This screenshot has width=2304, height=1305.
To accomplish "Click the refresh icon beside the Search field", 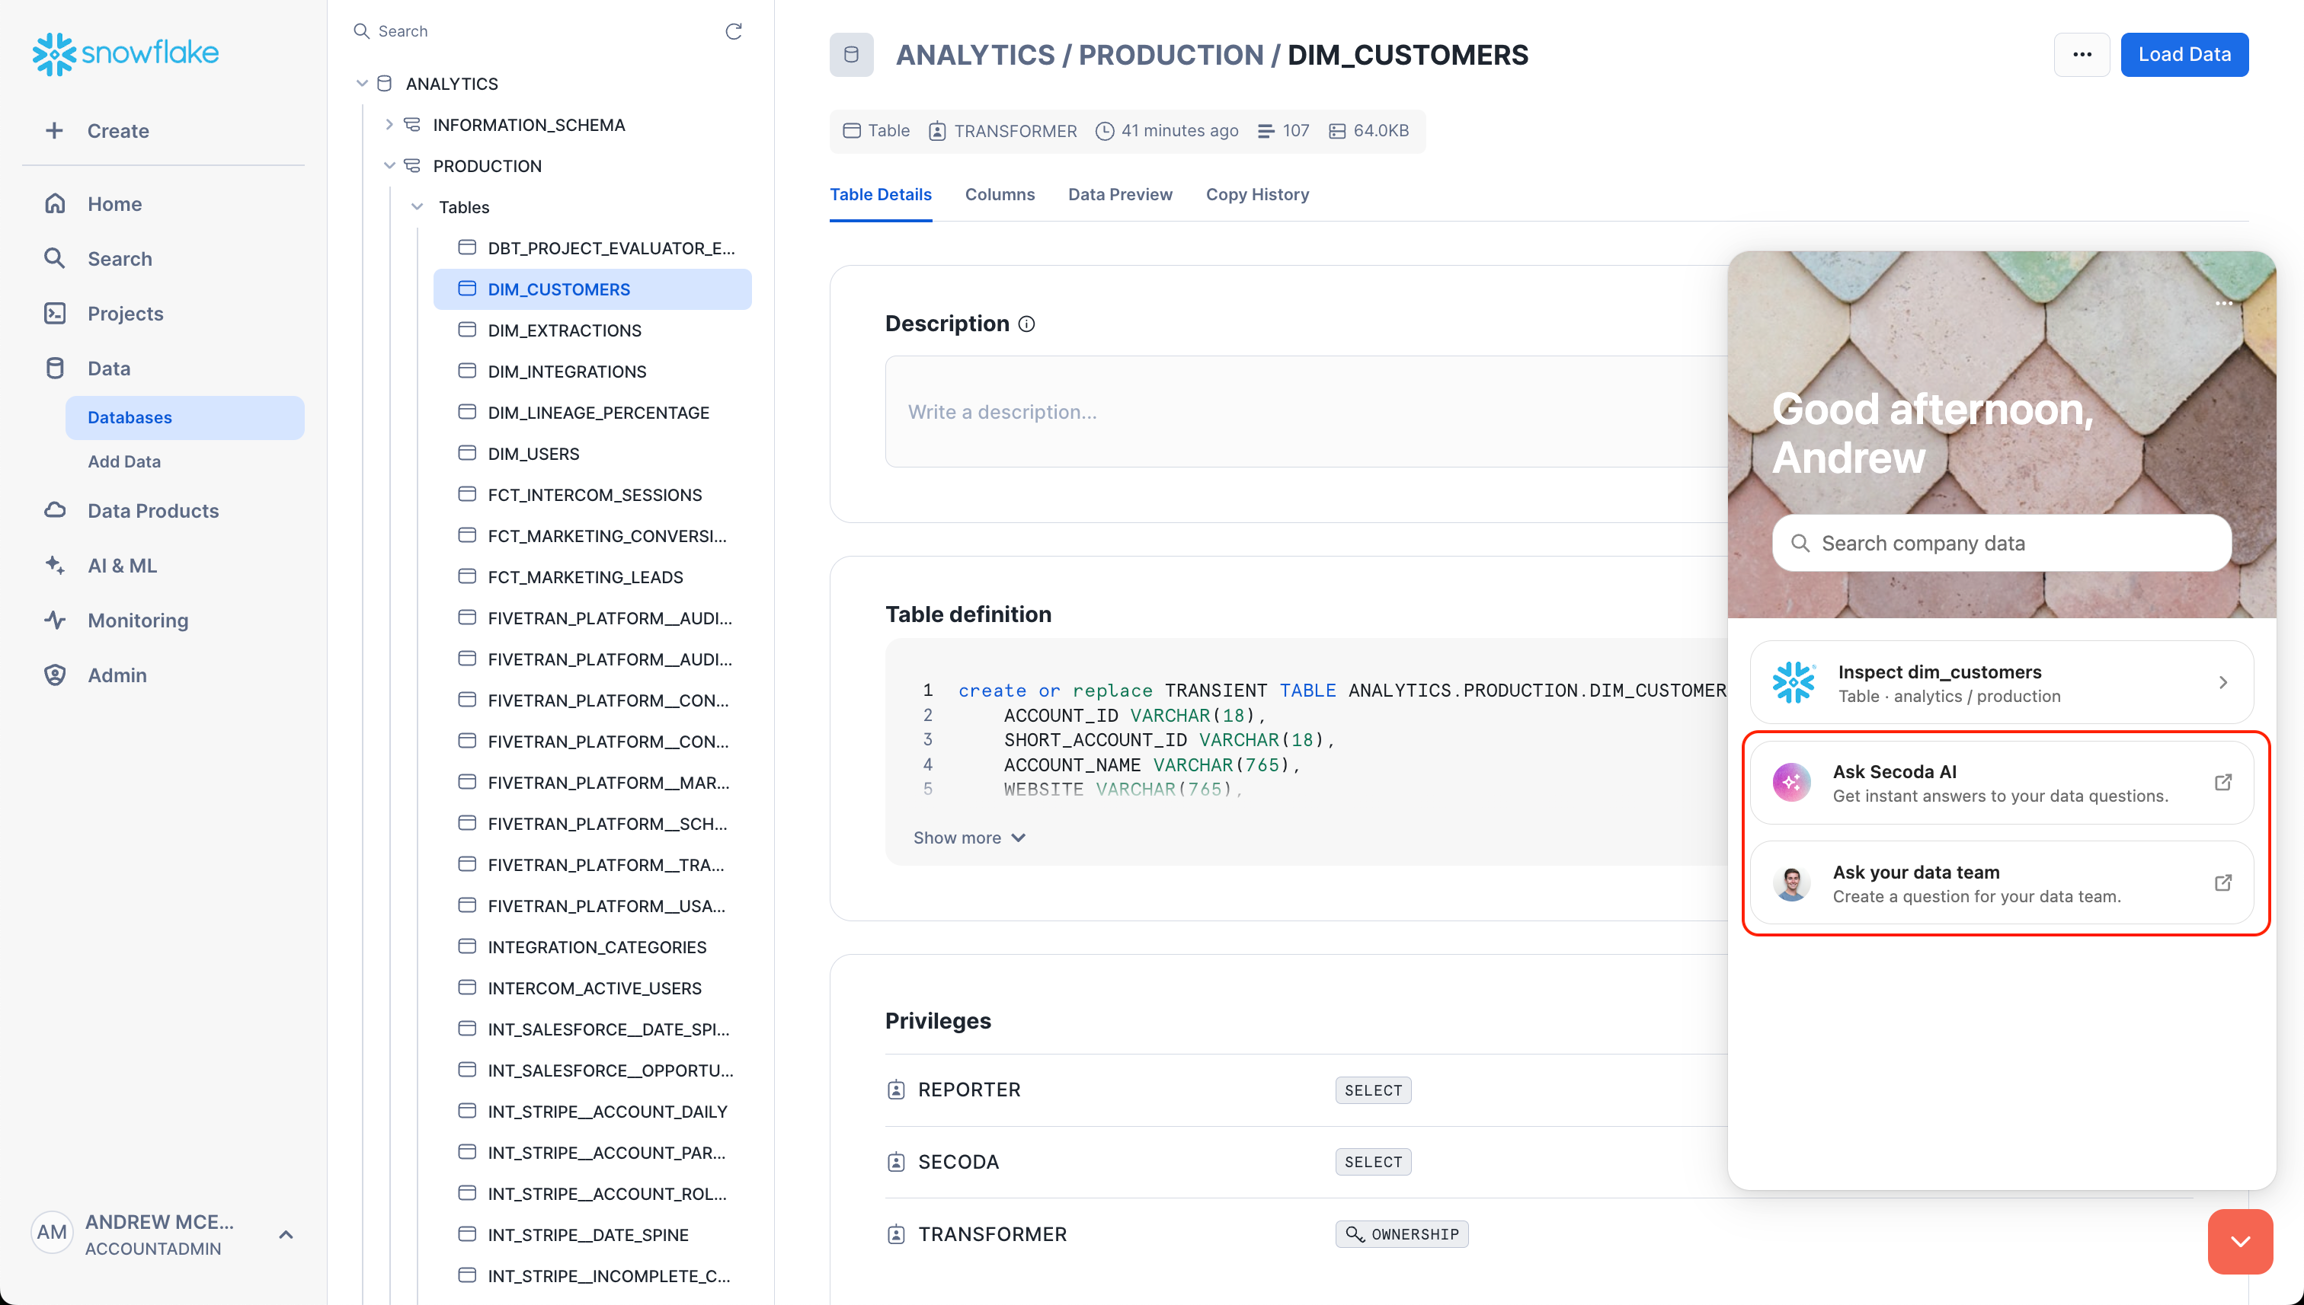I will coord(733,31).
